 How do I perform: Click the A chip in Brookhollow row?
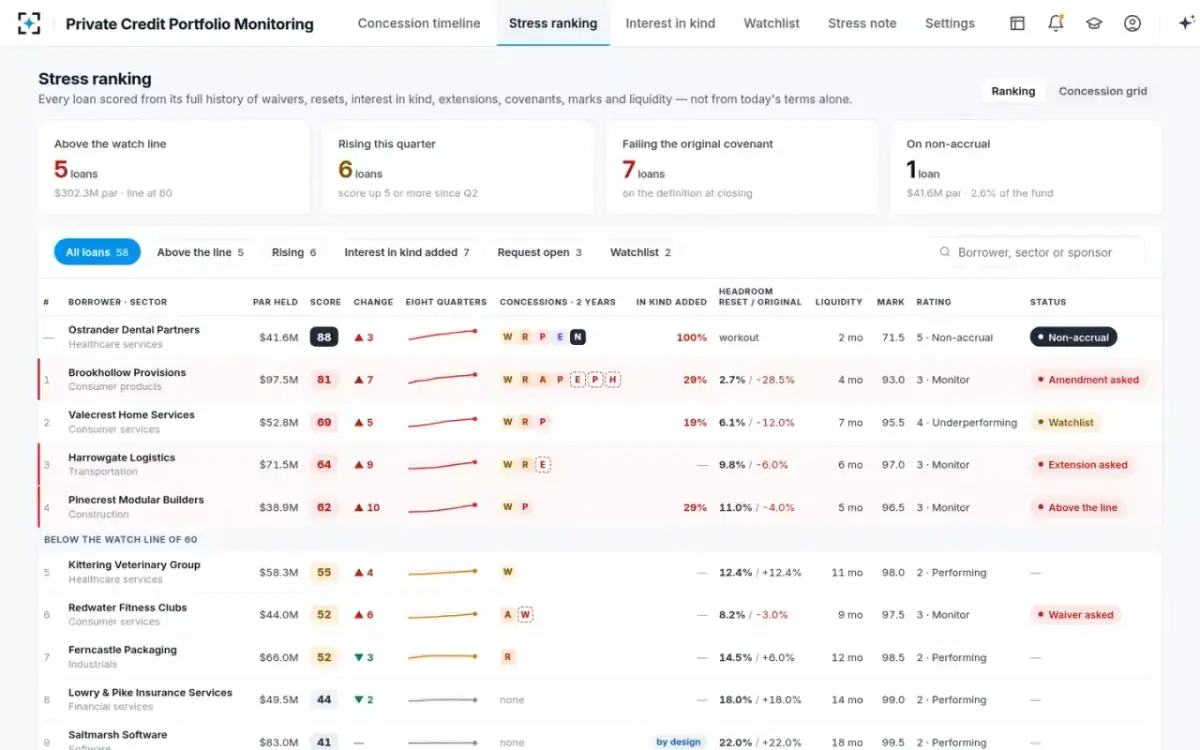tap(543, 380)
